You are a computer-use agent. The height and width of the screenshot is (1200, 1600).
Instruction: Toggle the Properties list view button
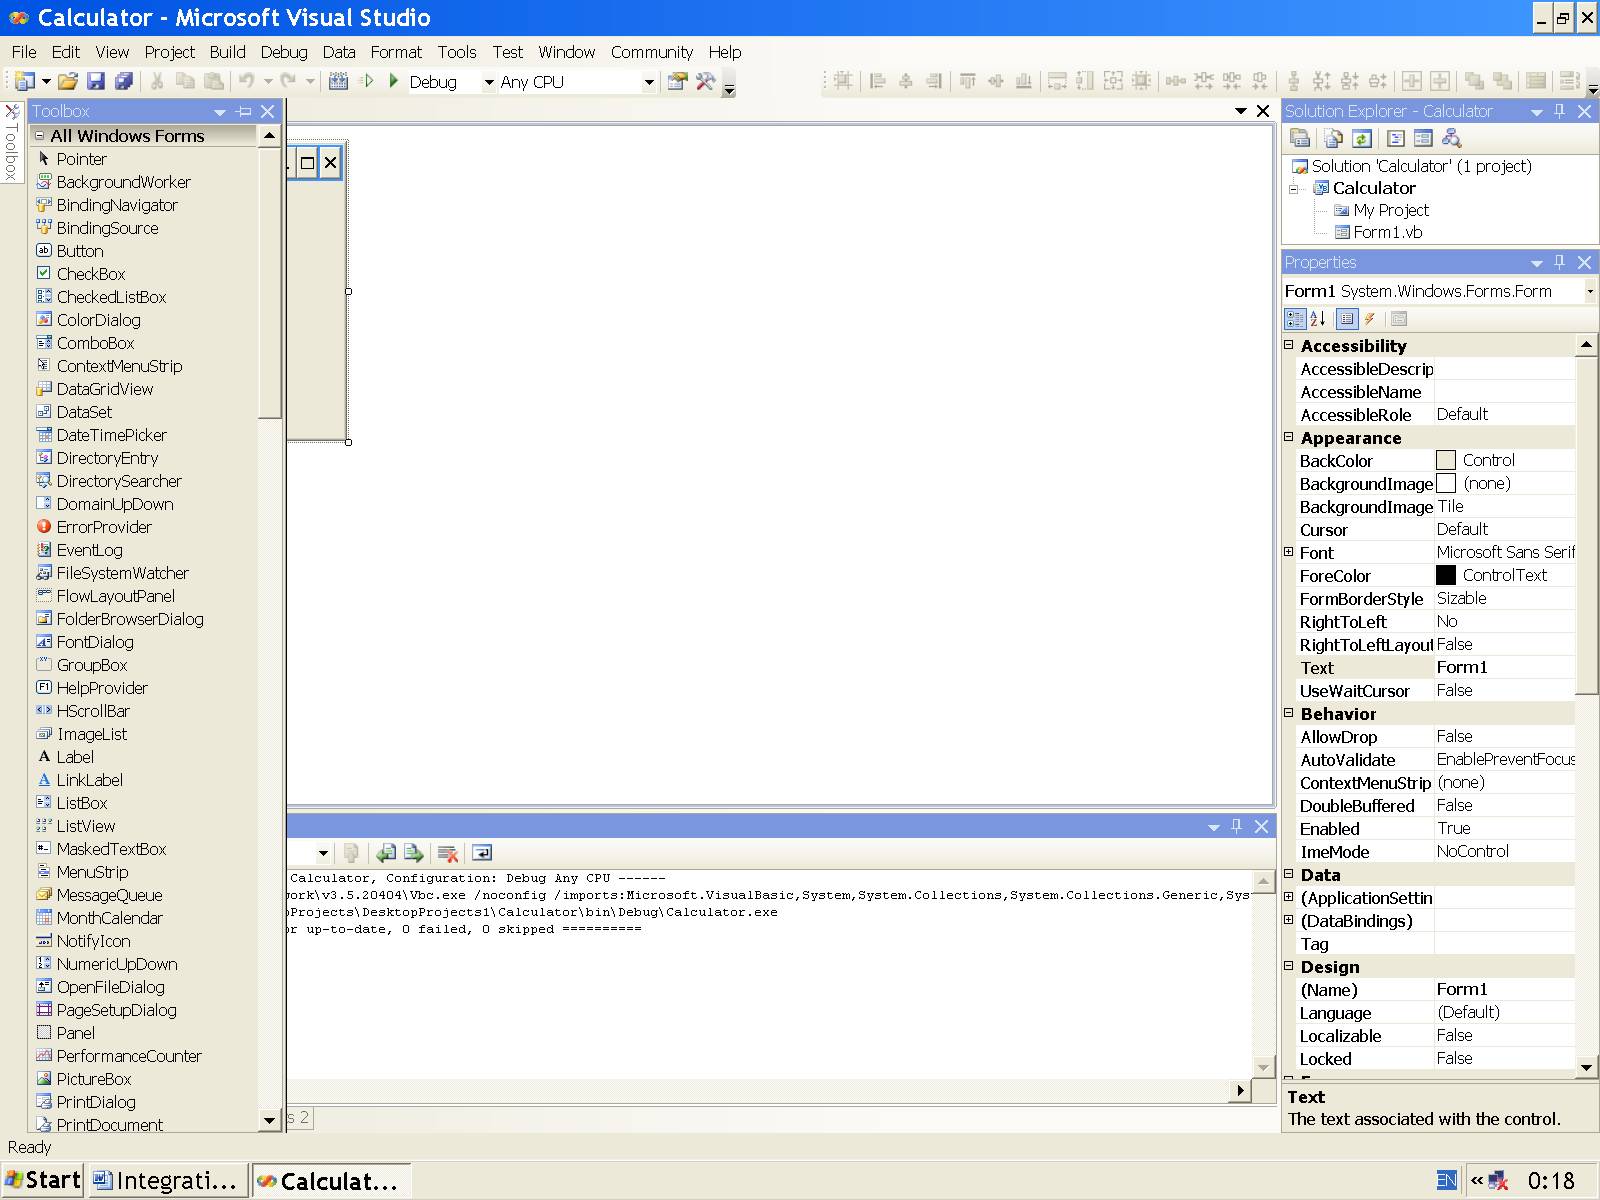1346,319
